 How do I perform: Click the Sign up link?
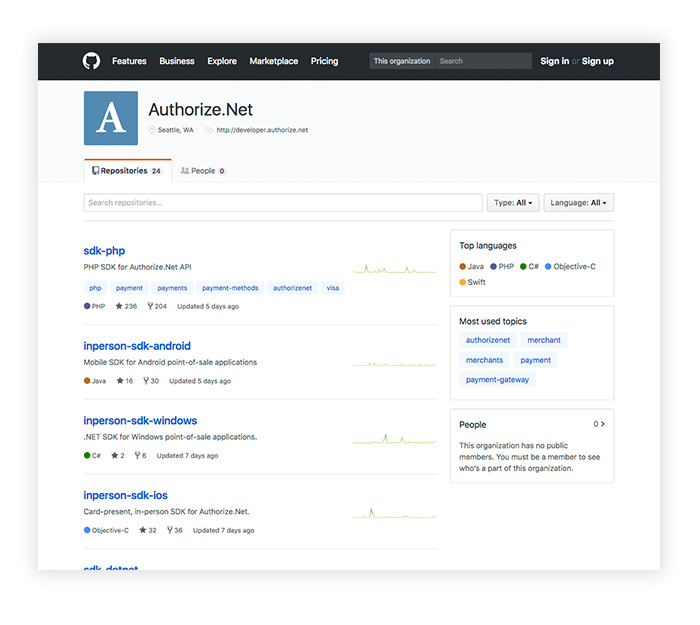tap(597, 61)
